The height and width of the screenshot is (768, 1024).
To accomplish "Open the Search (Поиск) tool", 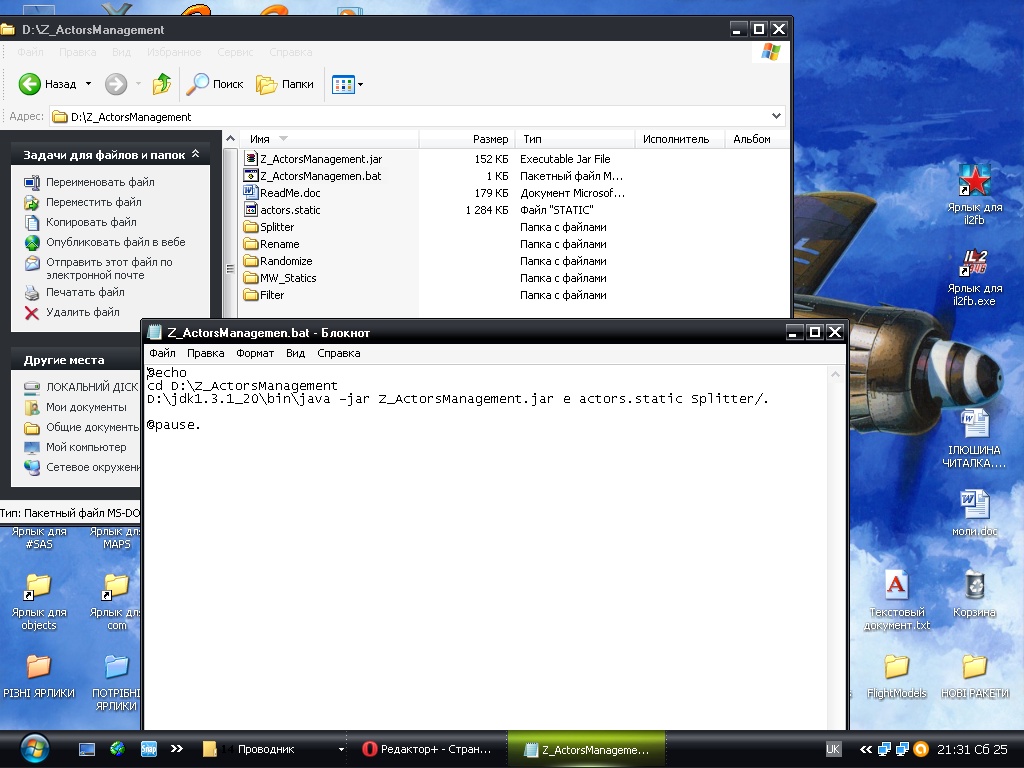I will tap(216, 85).
